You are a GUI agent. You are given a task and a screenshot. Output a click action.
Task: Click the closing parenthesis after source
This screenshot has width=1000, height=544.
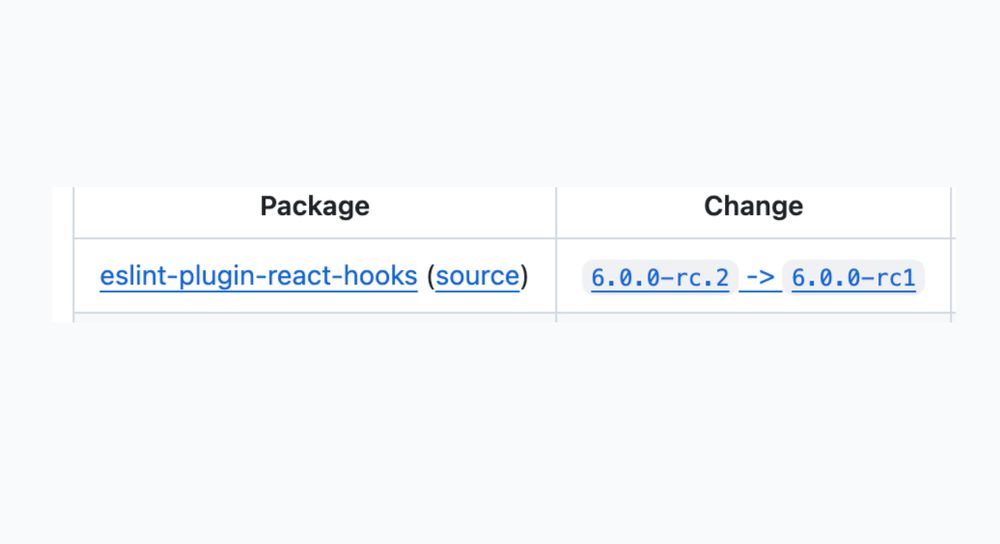click(x=525, y=276)
